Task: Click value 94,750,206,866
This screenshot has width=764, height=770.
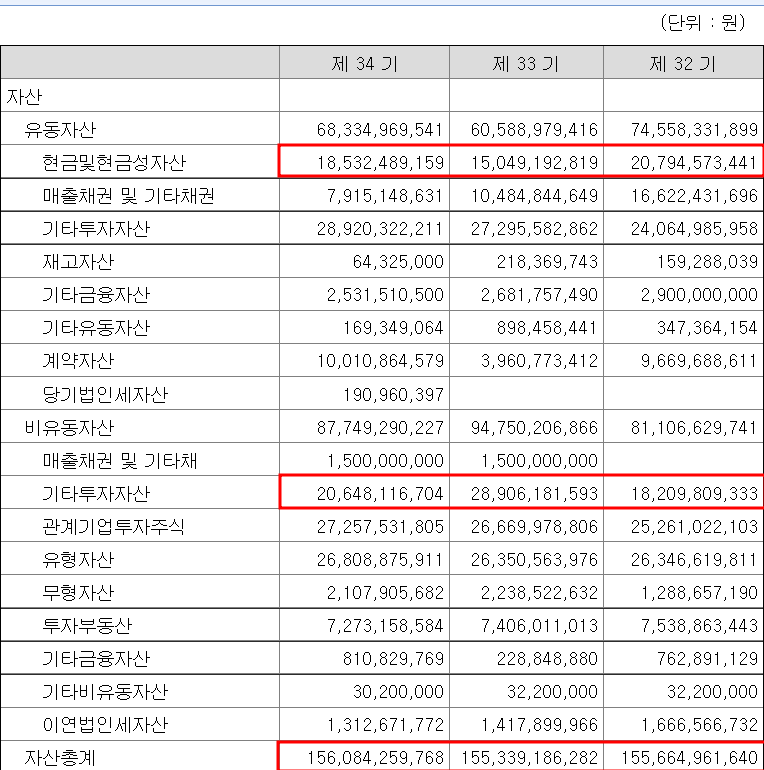Action: pyautogui.click(x=534, y=428)
